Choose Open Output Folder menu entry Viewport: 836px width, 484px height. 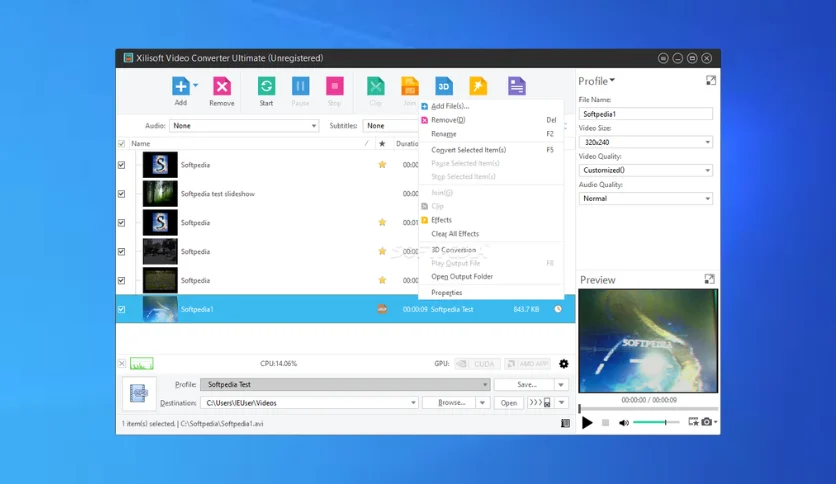click(491, 277)
